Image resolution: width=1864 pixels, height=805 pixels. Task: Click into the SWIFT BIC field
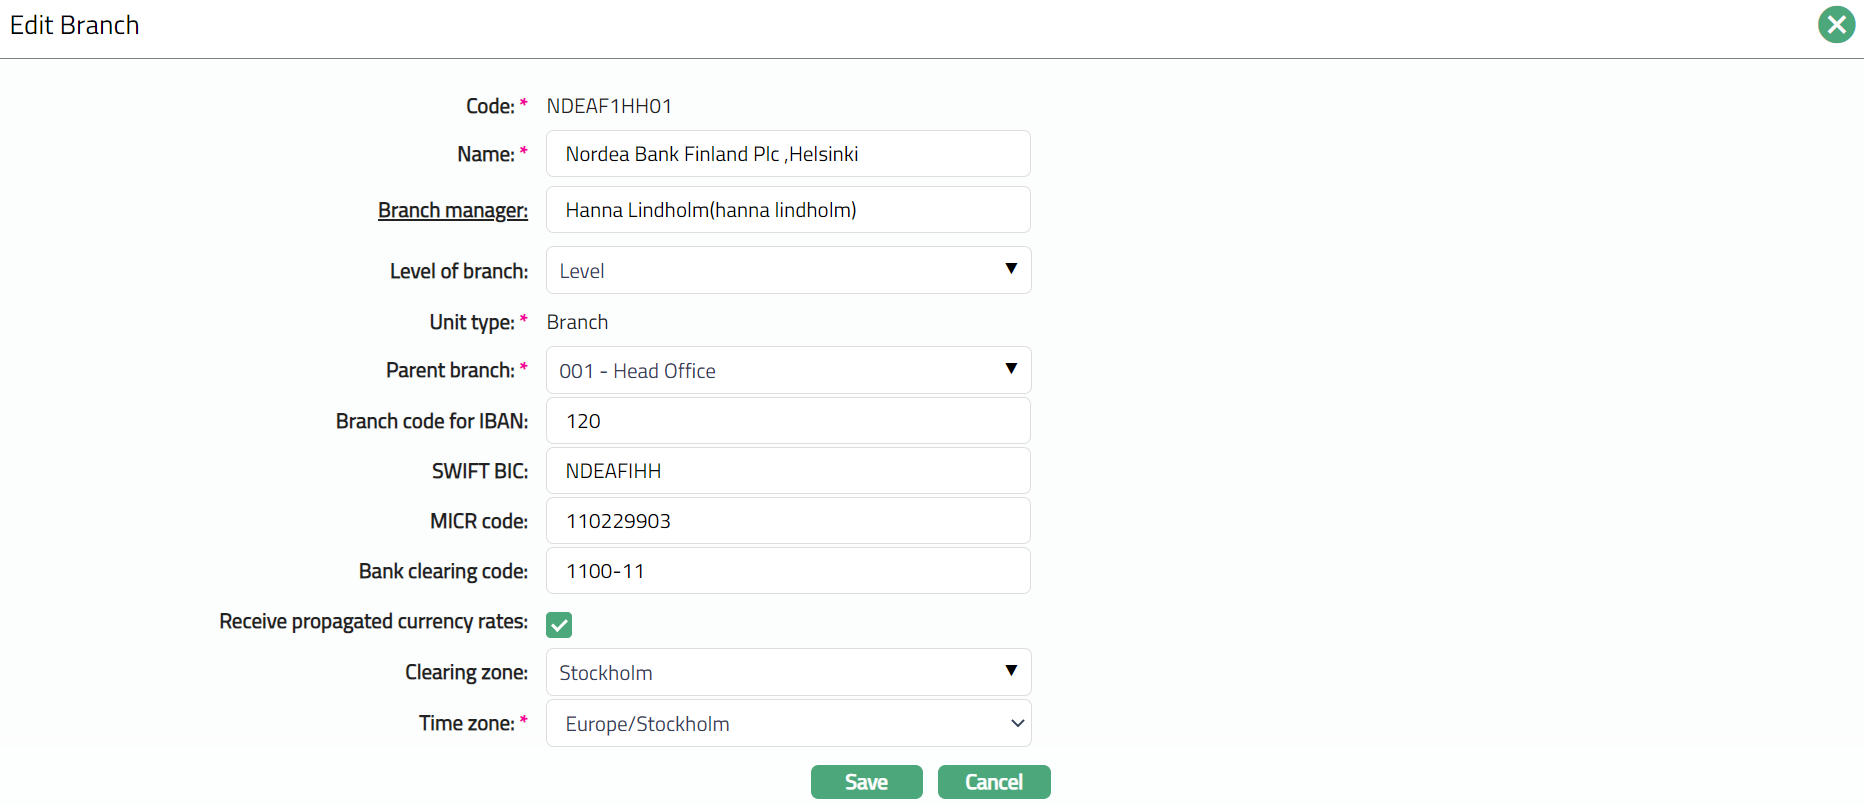click(788, 471)
